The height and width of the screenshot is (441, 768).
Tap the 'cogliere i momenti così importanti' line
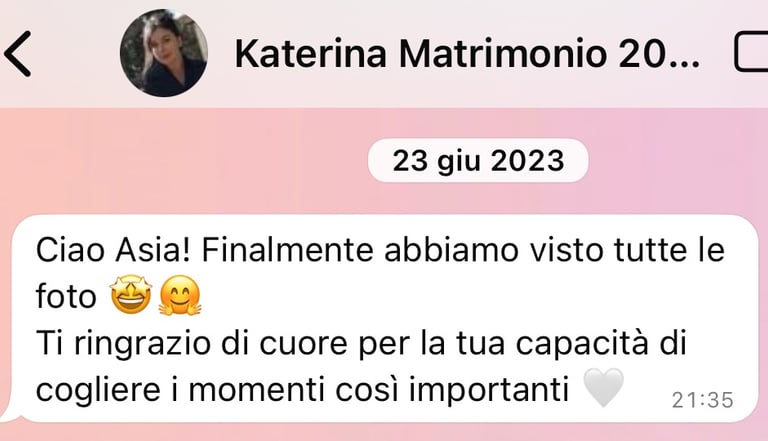(302, 390)
